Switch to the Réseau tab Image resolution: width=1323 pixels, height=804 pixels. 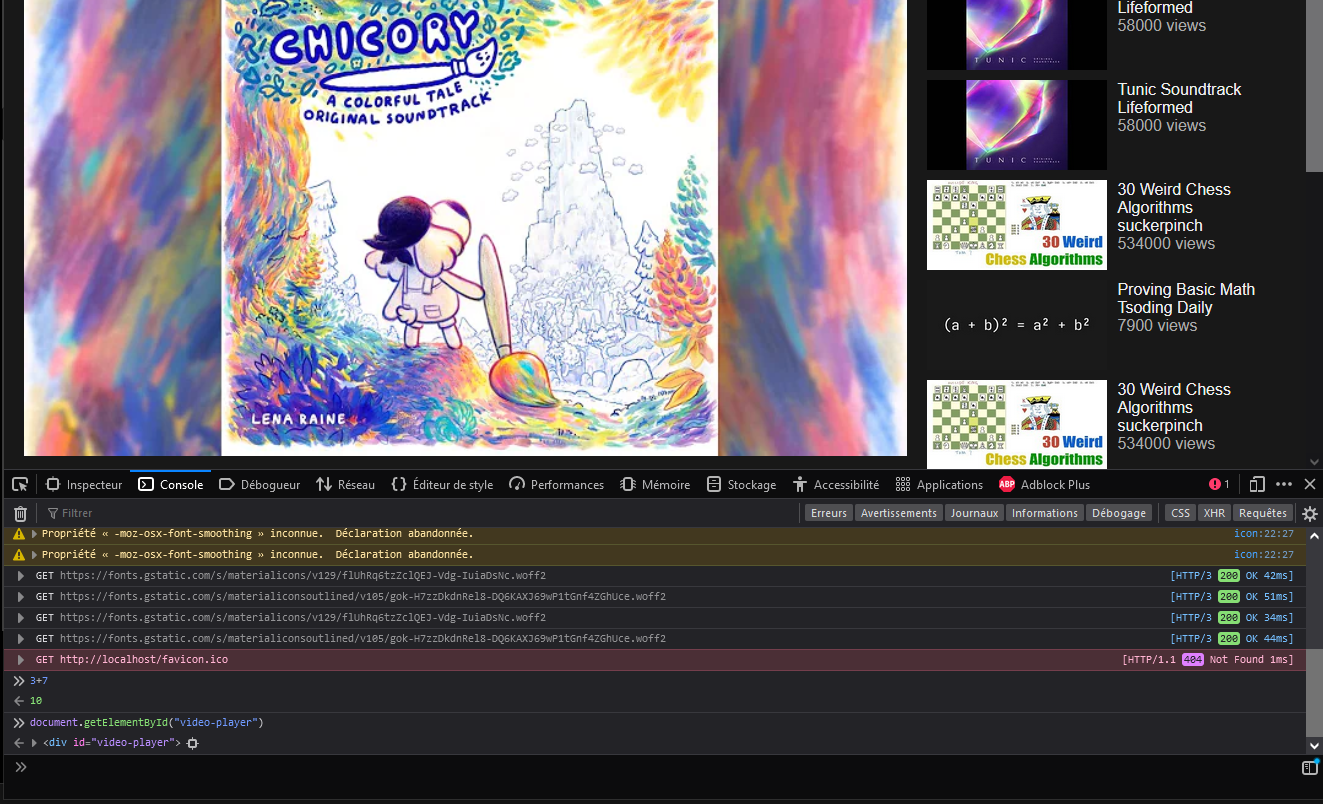coord(345,484)
